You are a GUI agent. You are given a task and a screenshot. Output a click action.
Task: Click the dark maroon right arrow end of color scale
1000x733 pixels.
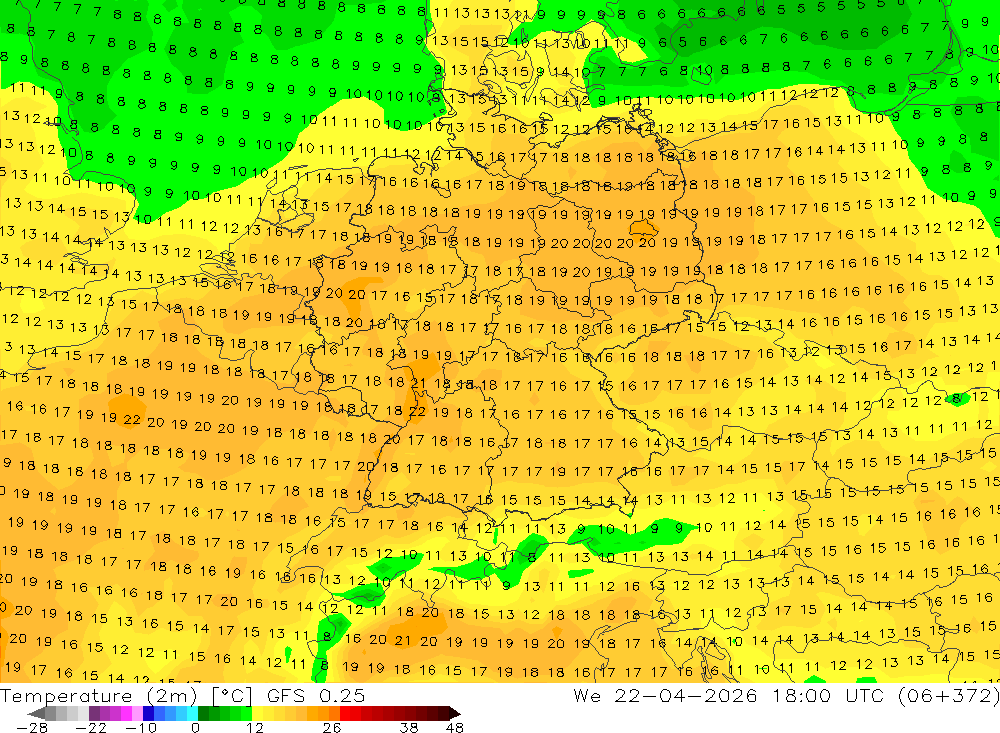(x=455, y=713)
